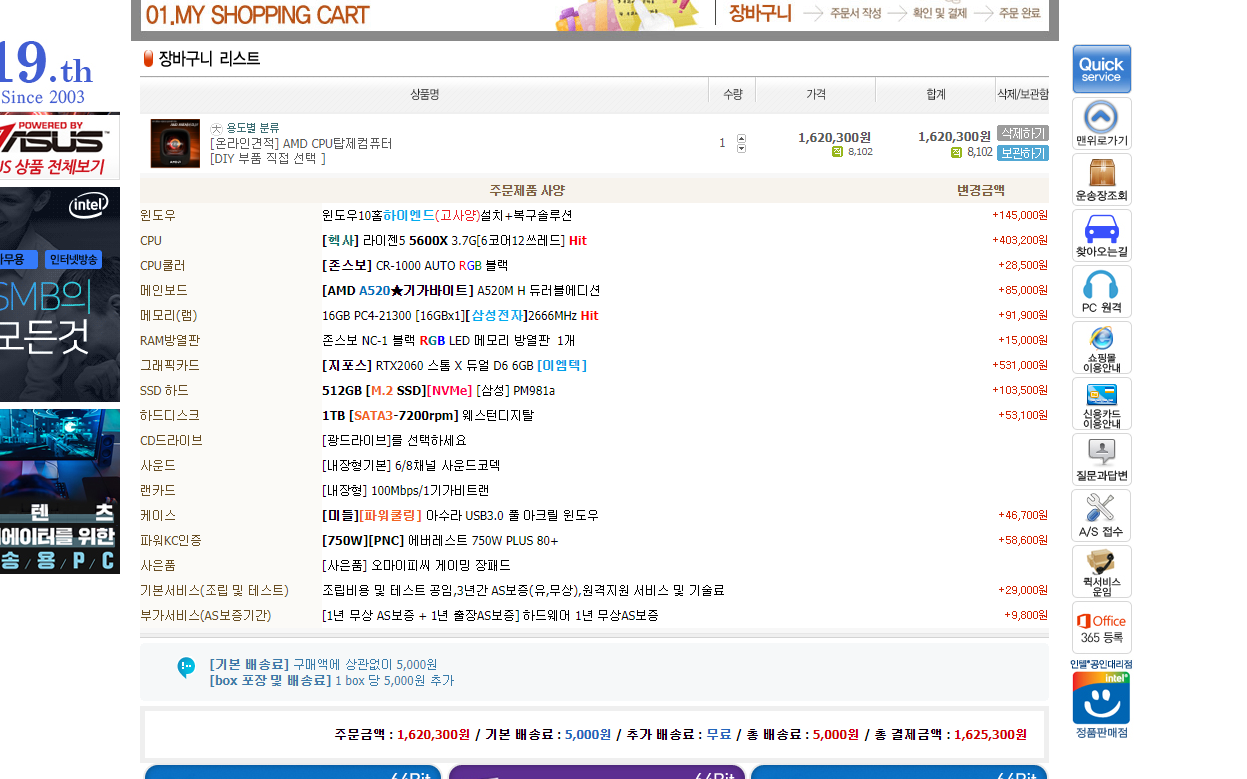1247x779 pixels.
Task: Open A/S 접수 repair request icon
Action: coord(1101,516)
